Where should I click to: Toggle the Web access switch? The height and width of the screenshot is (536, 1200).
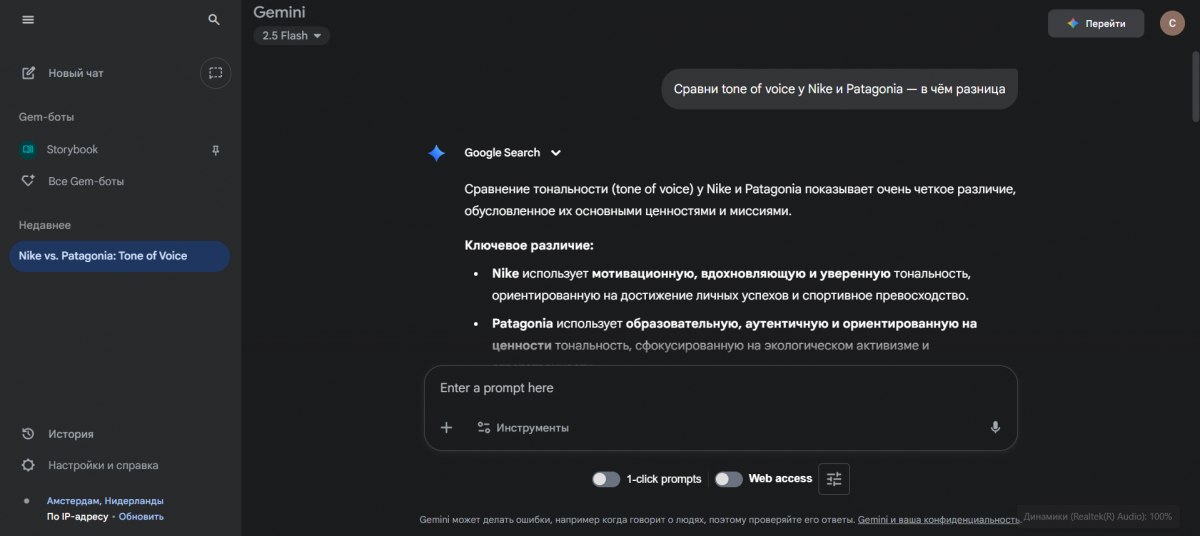728,479
